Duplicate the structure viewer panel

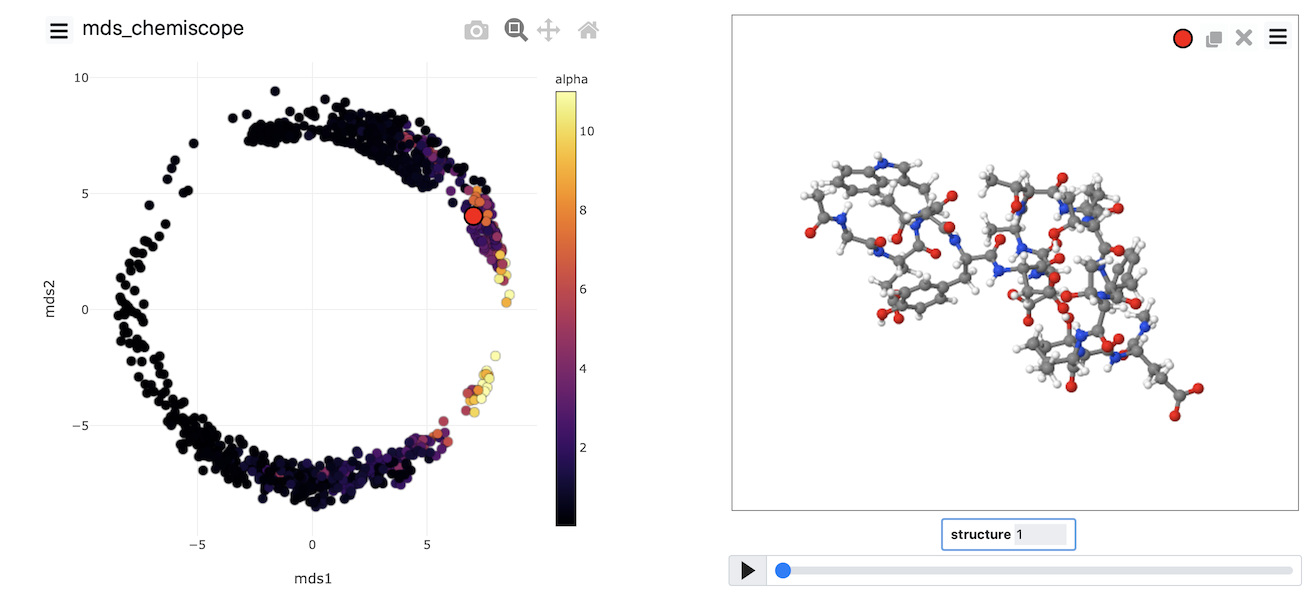(1213, 37)
